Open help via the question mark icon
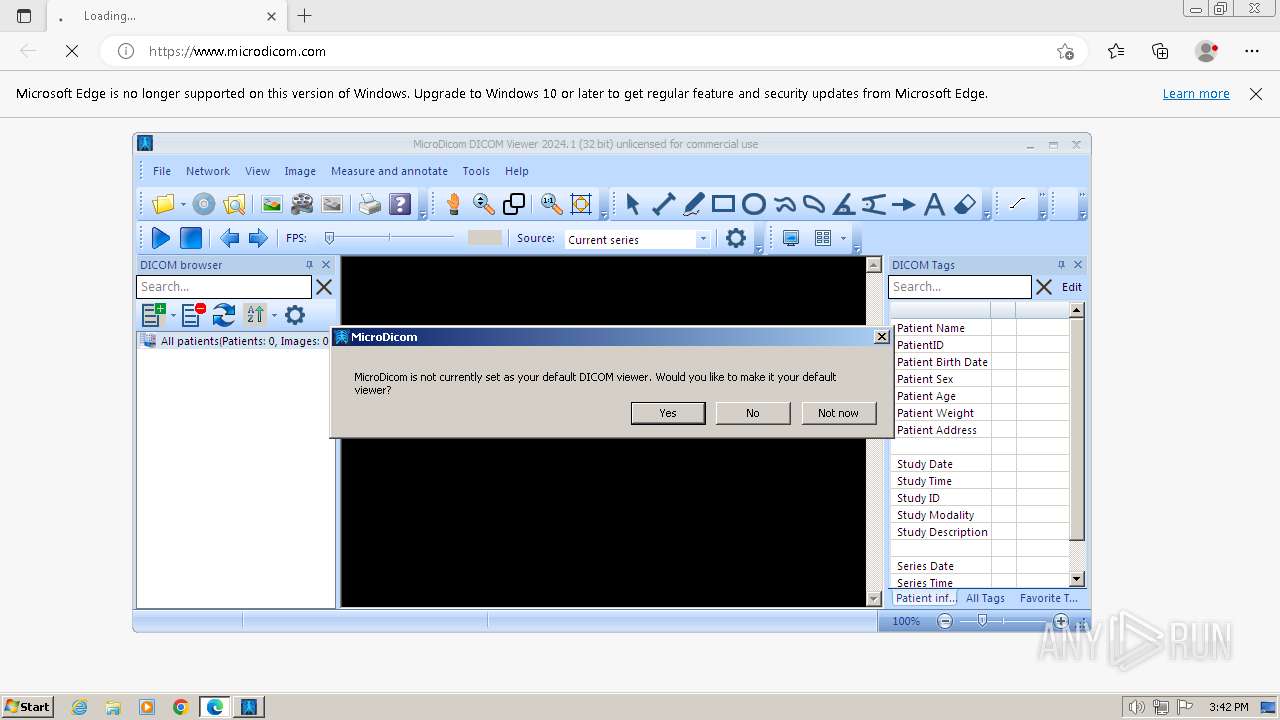 (400, 204)
